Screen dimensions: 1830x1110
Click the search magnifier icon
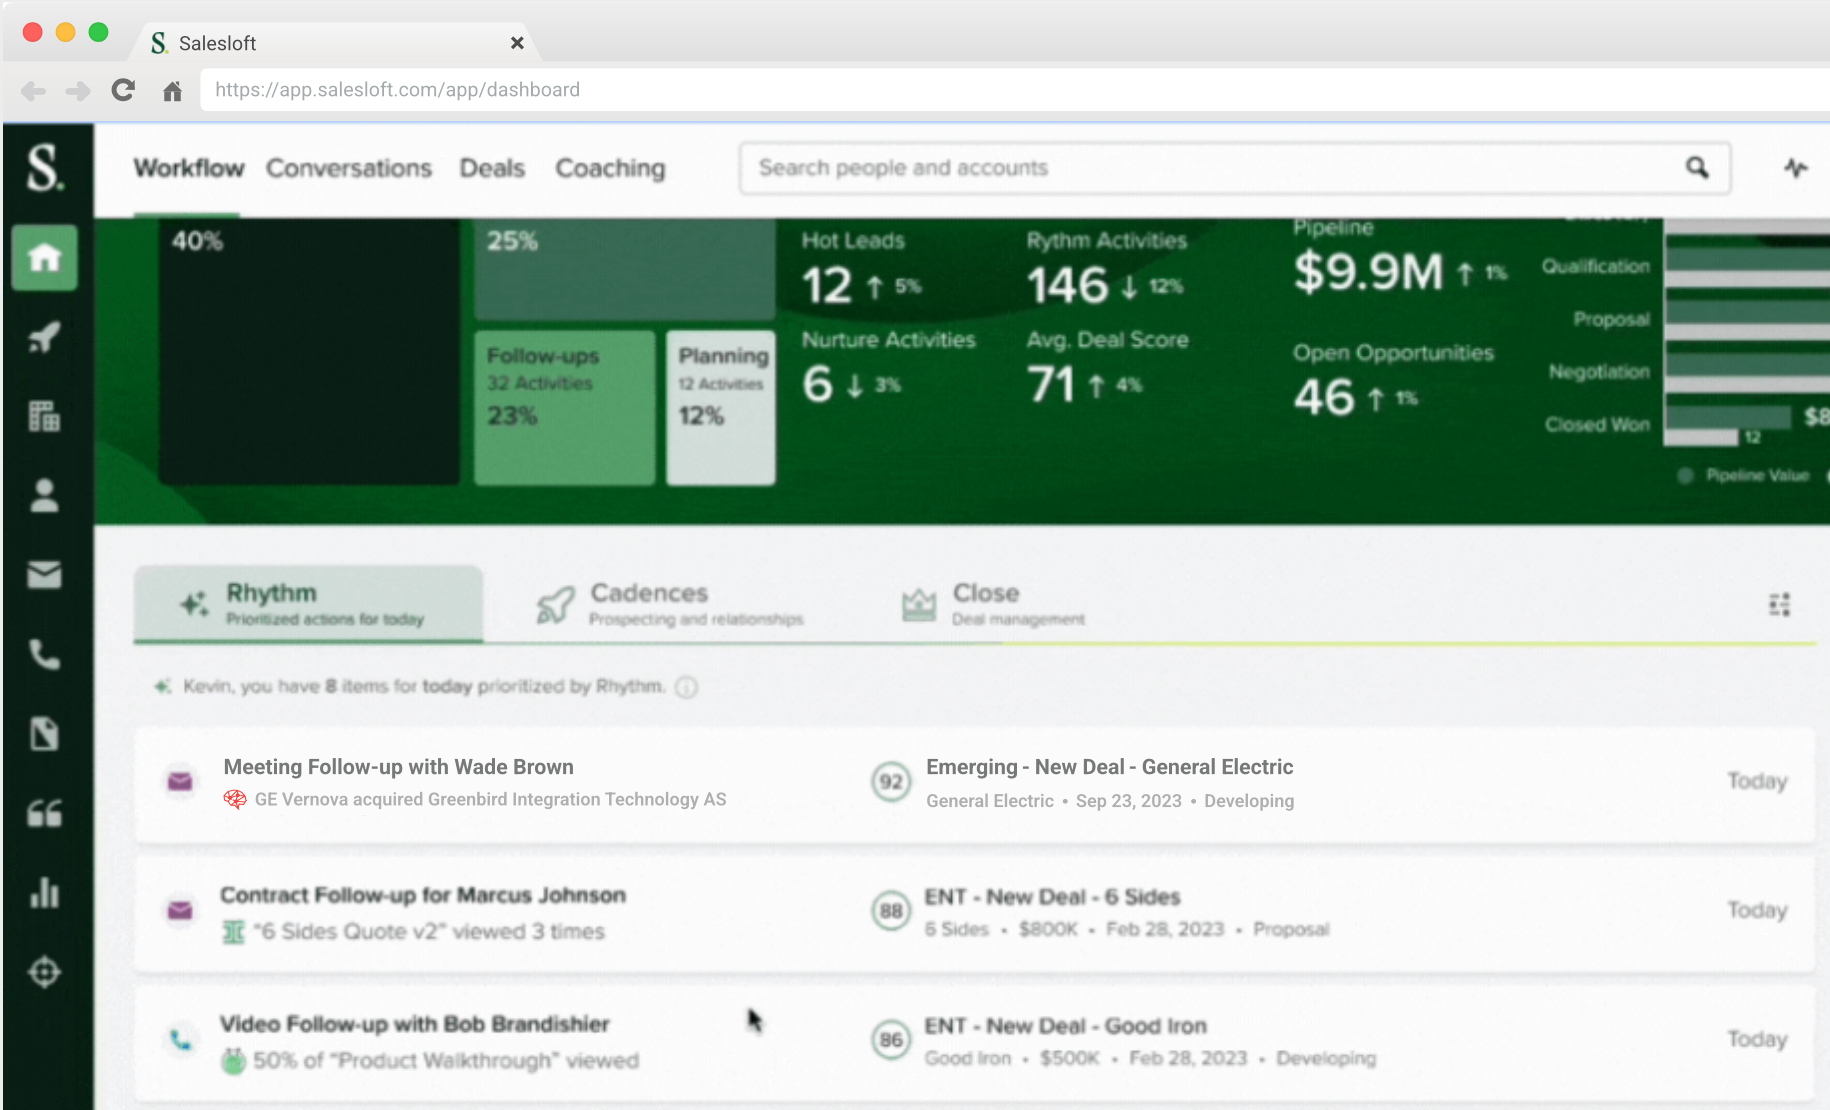click(x=1697, y=168)
